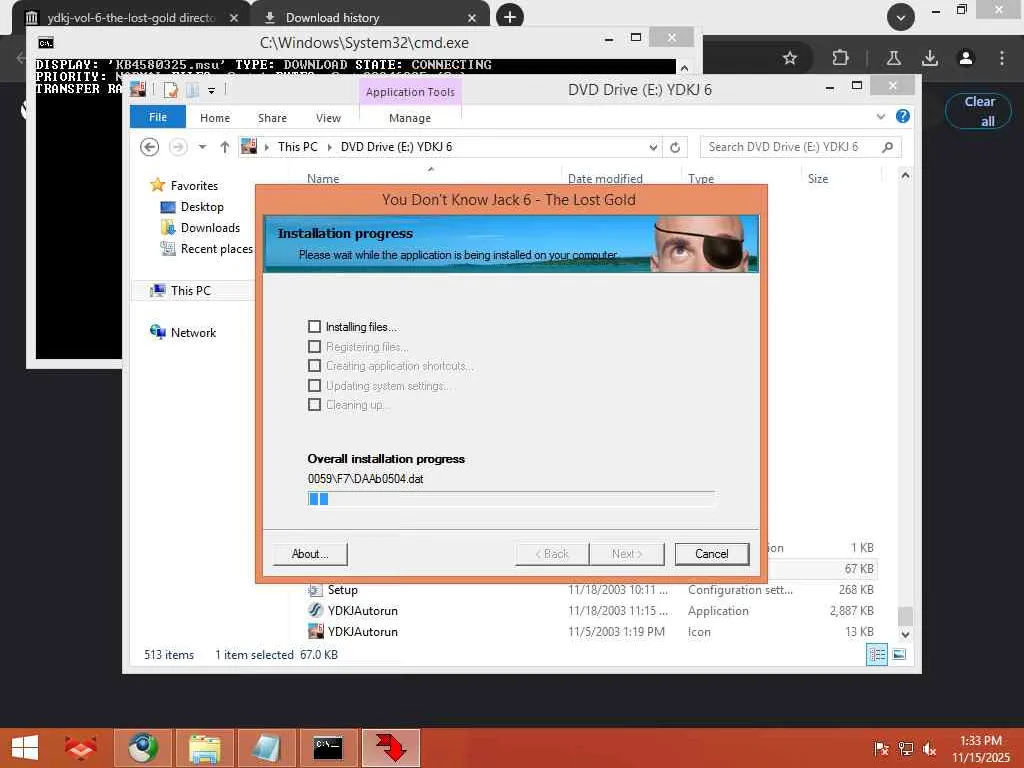Open the Chromium browser taskbar icon
The height and width of the screenshot is (768, 1024).
142,748
